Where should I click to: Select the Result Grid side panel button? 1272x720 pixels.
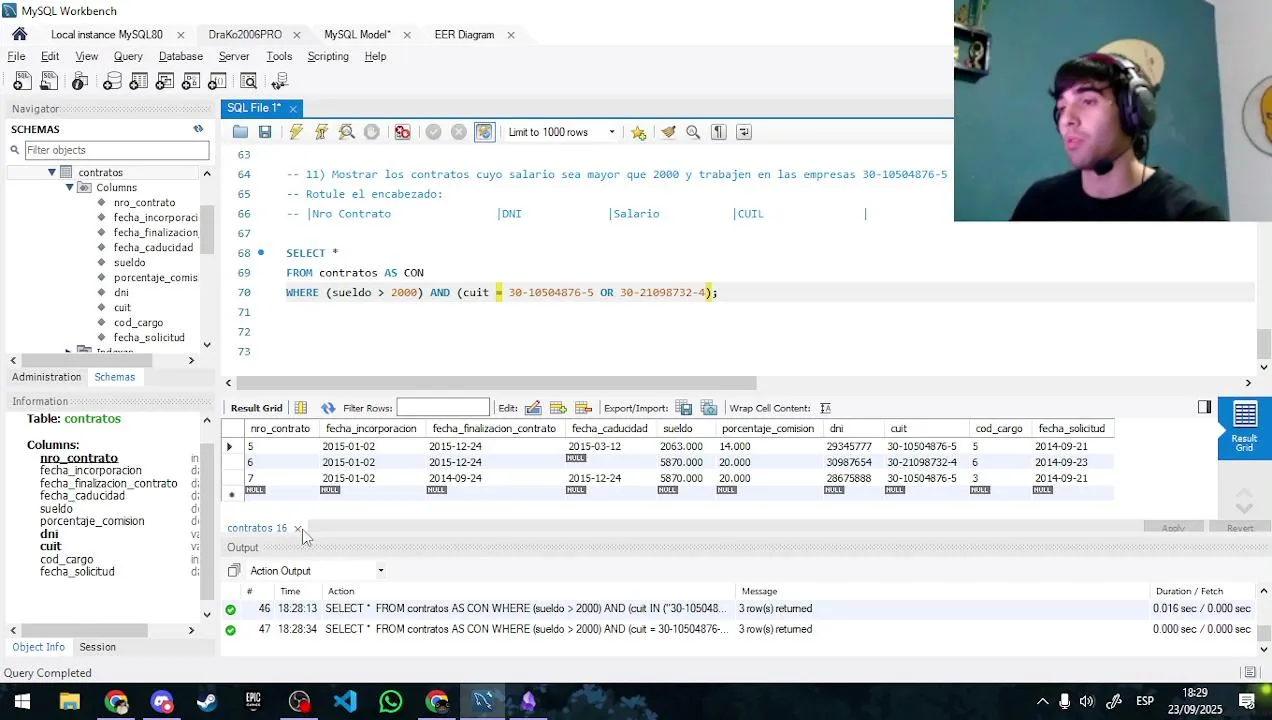[1245, 428]
